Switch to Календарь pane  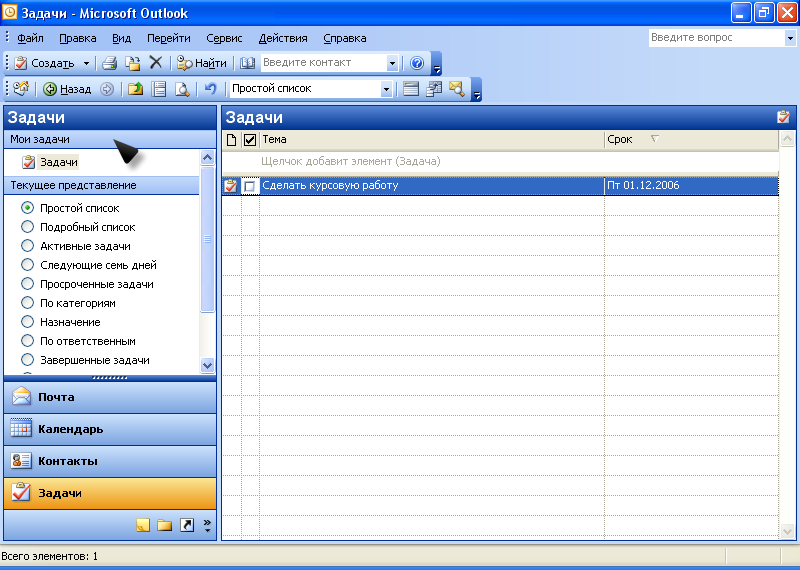[x=110, y=429]
